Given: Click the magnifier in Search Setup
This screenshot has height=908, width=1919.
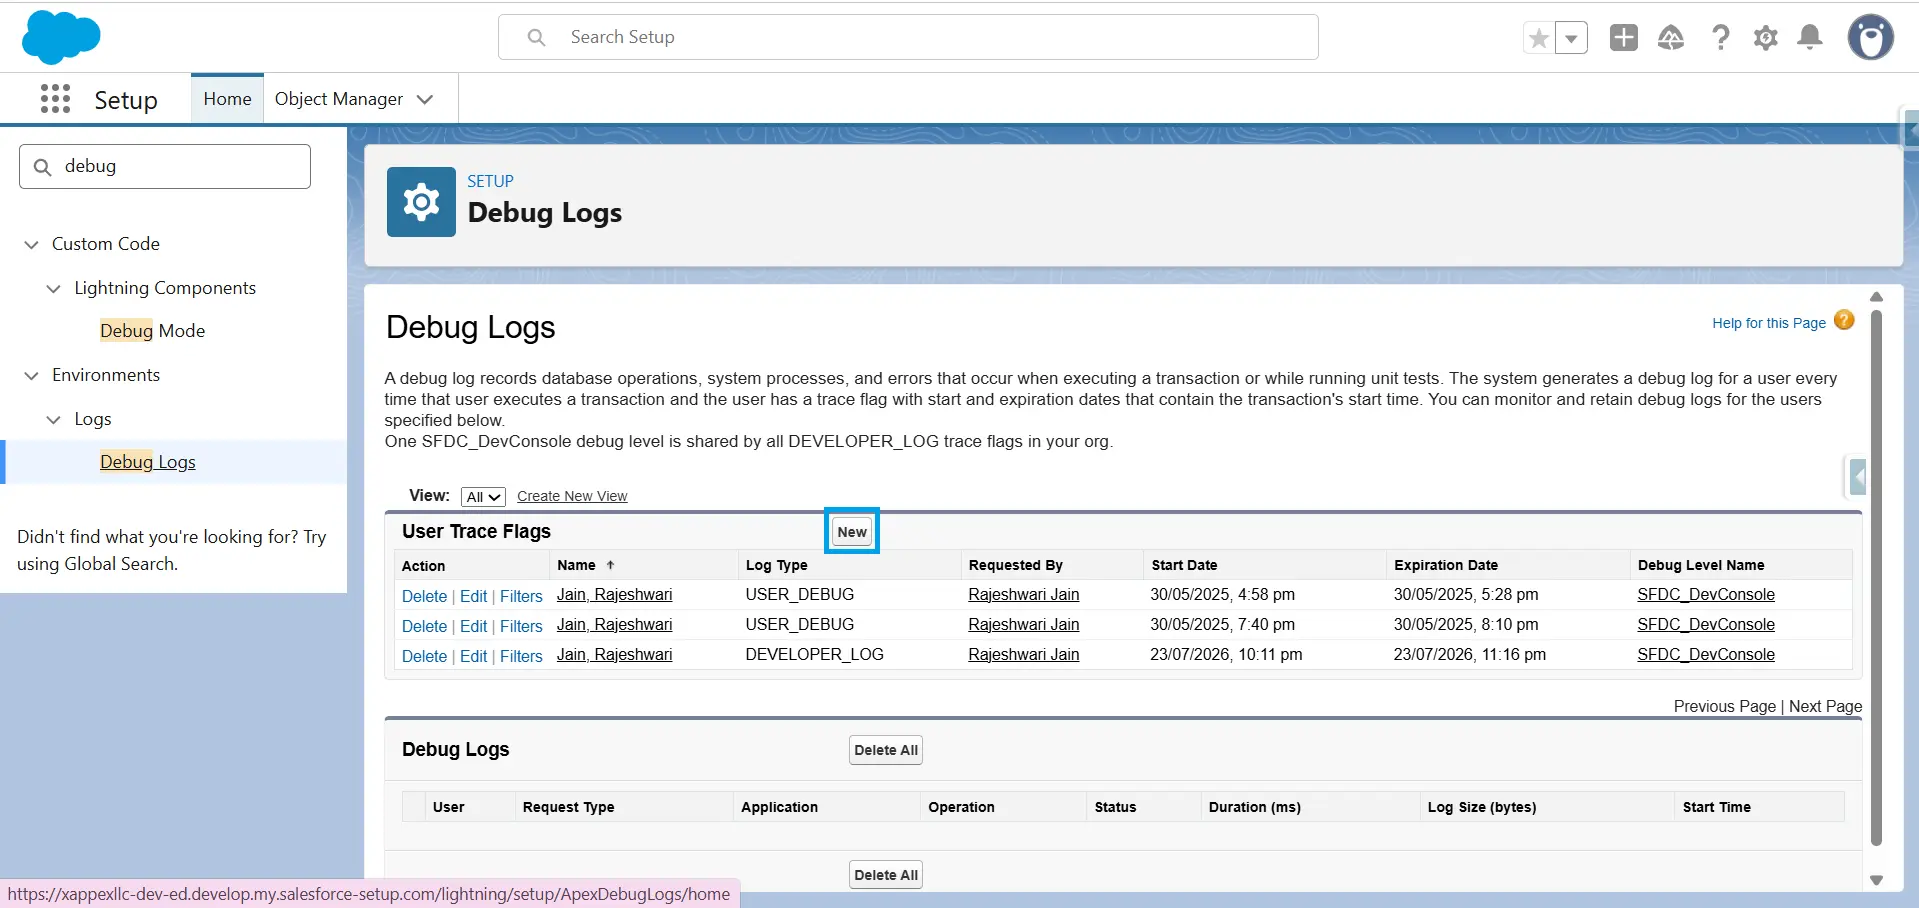Looking at the screenshot, I should click(537, 37).
